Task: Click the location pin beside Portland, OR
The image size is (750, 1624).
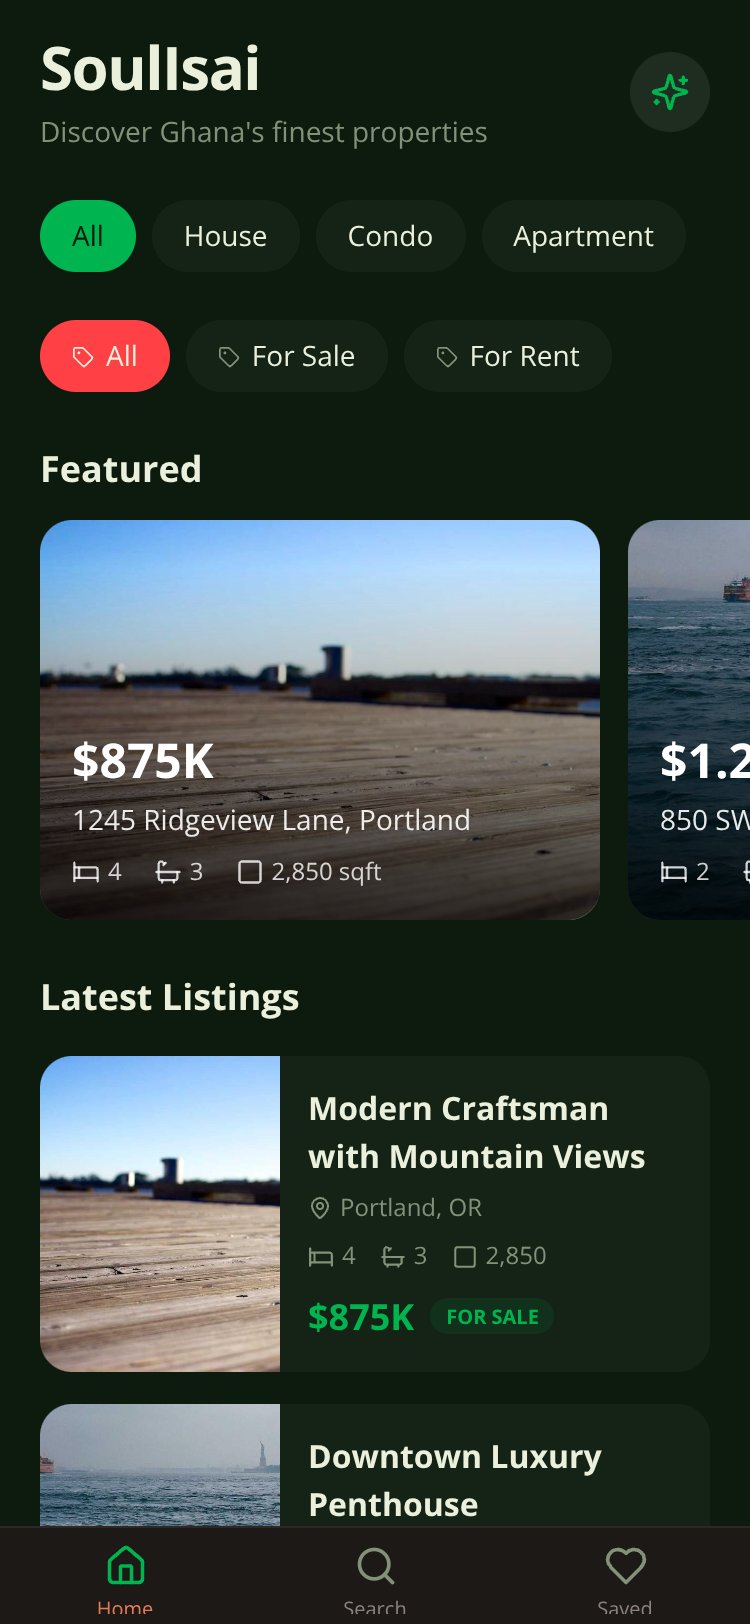Action: click(320, 1208)
